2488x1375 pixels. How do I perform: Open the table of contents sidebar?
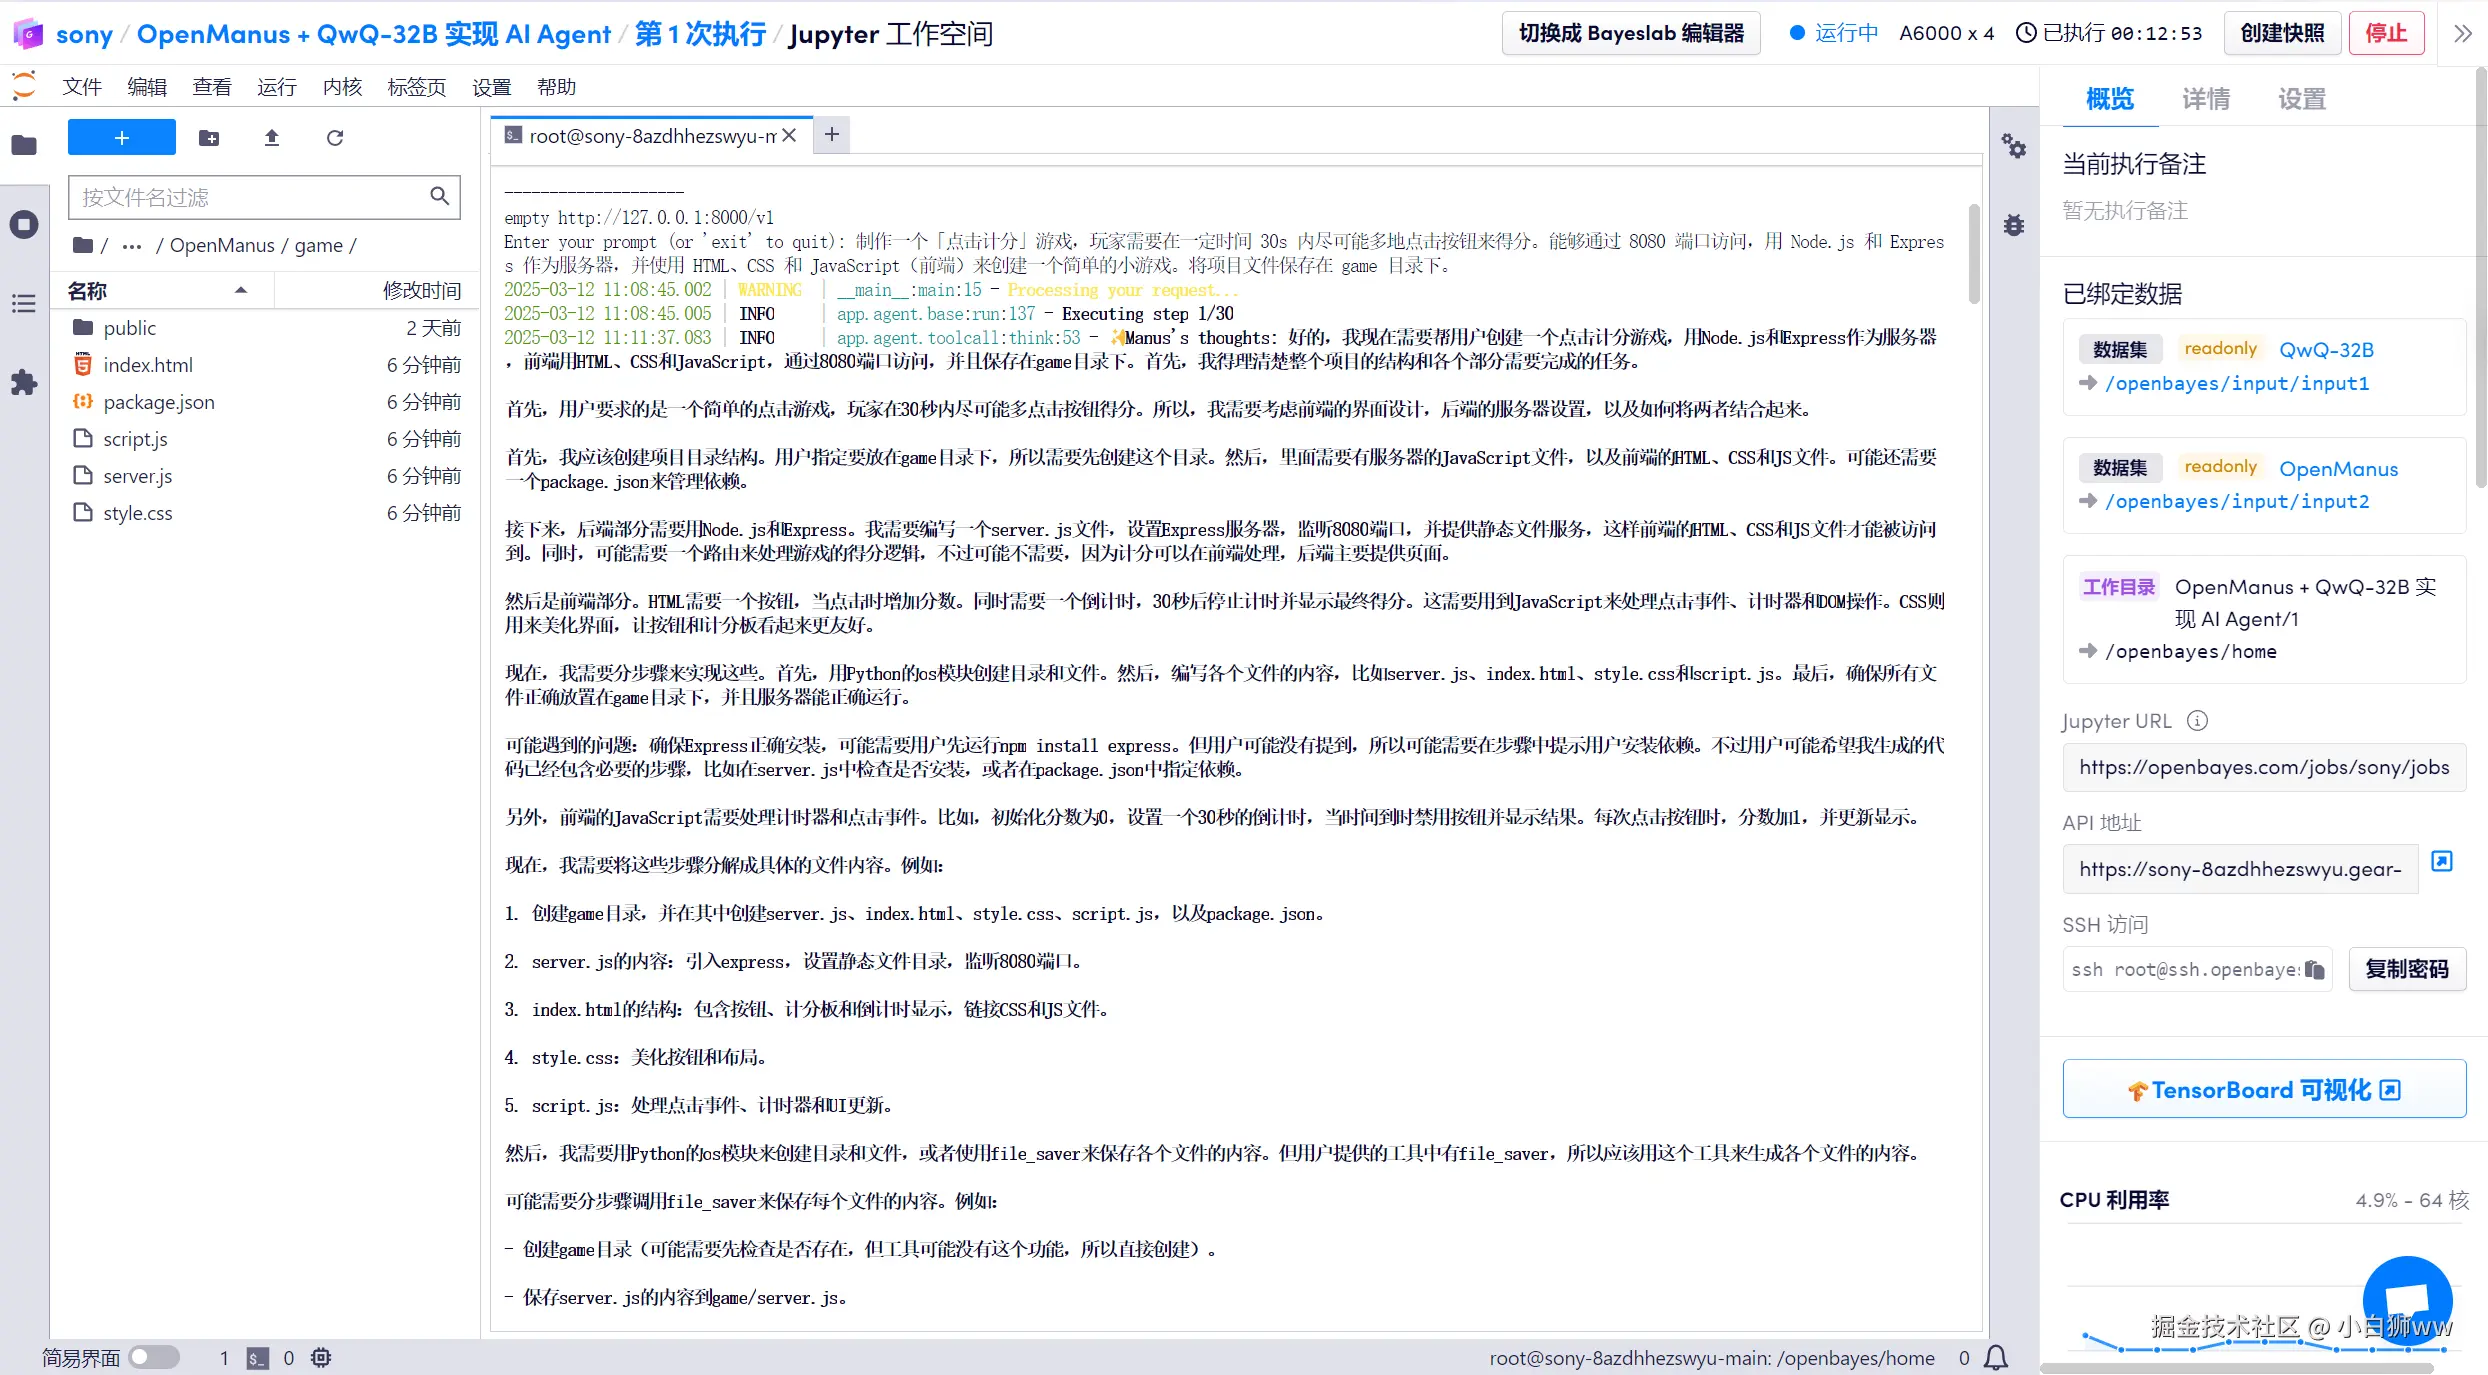(x=24, y=303)
